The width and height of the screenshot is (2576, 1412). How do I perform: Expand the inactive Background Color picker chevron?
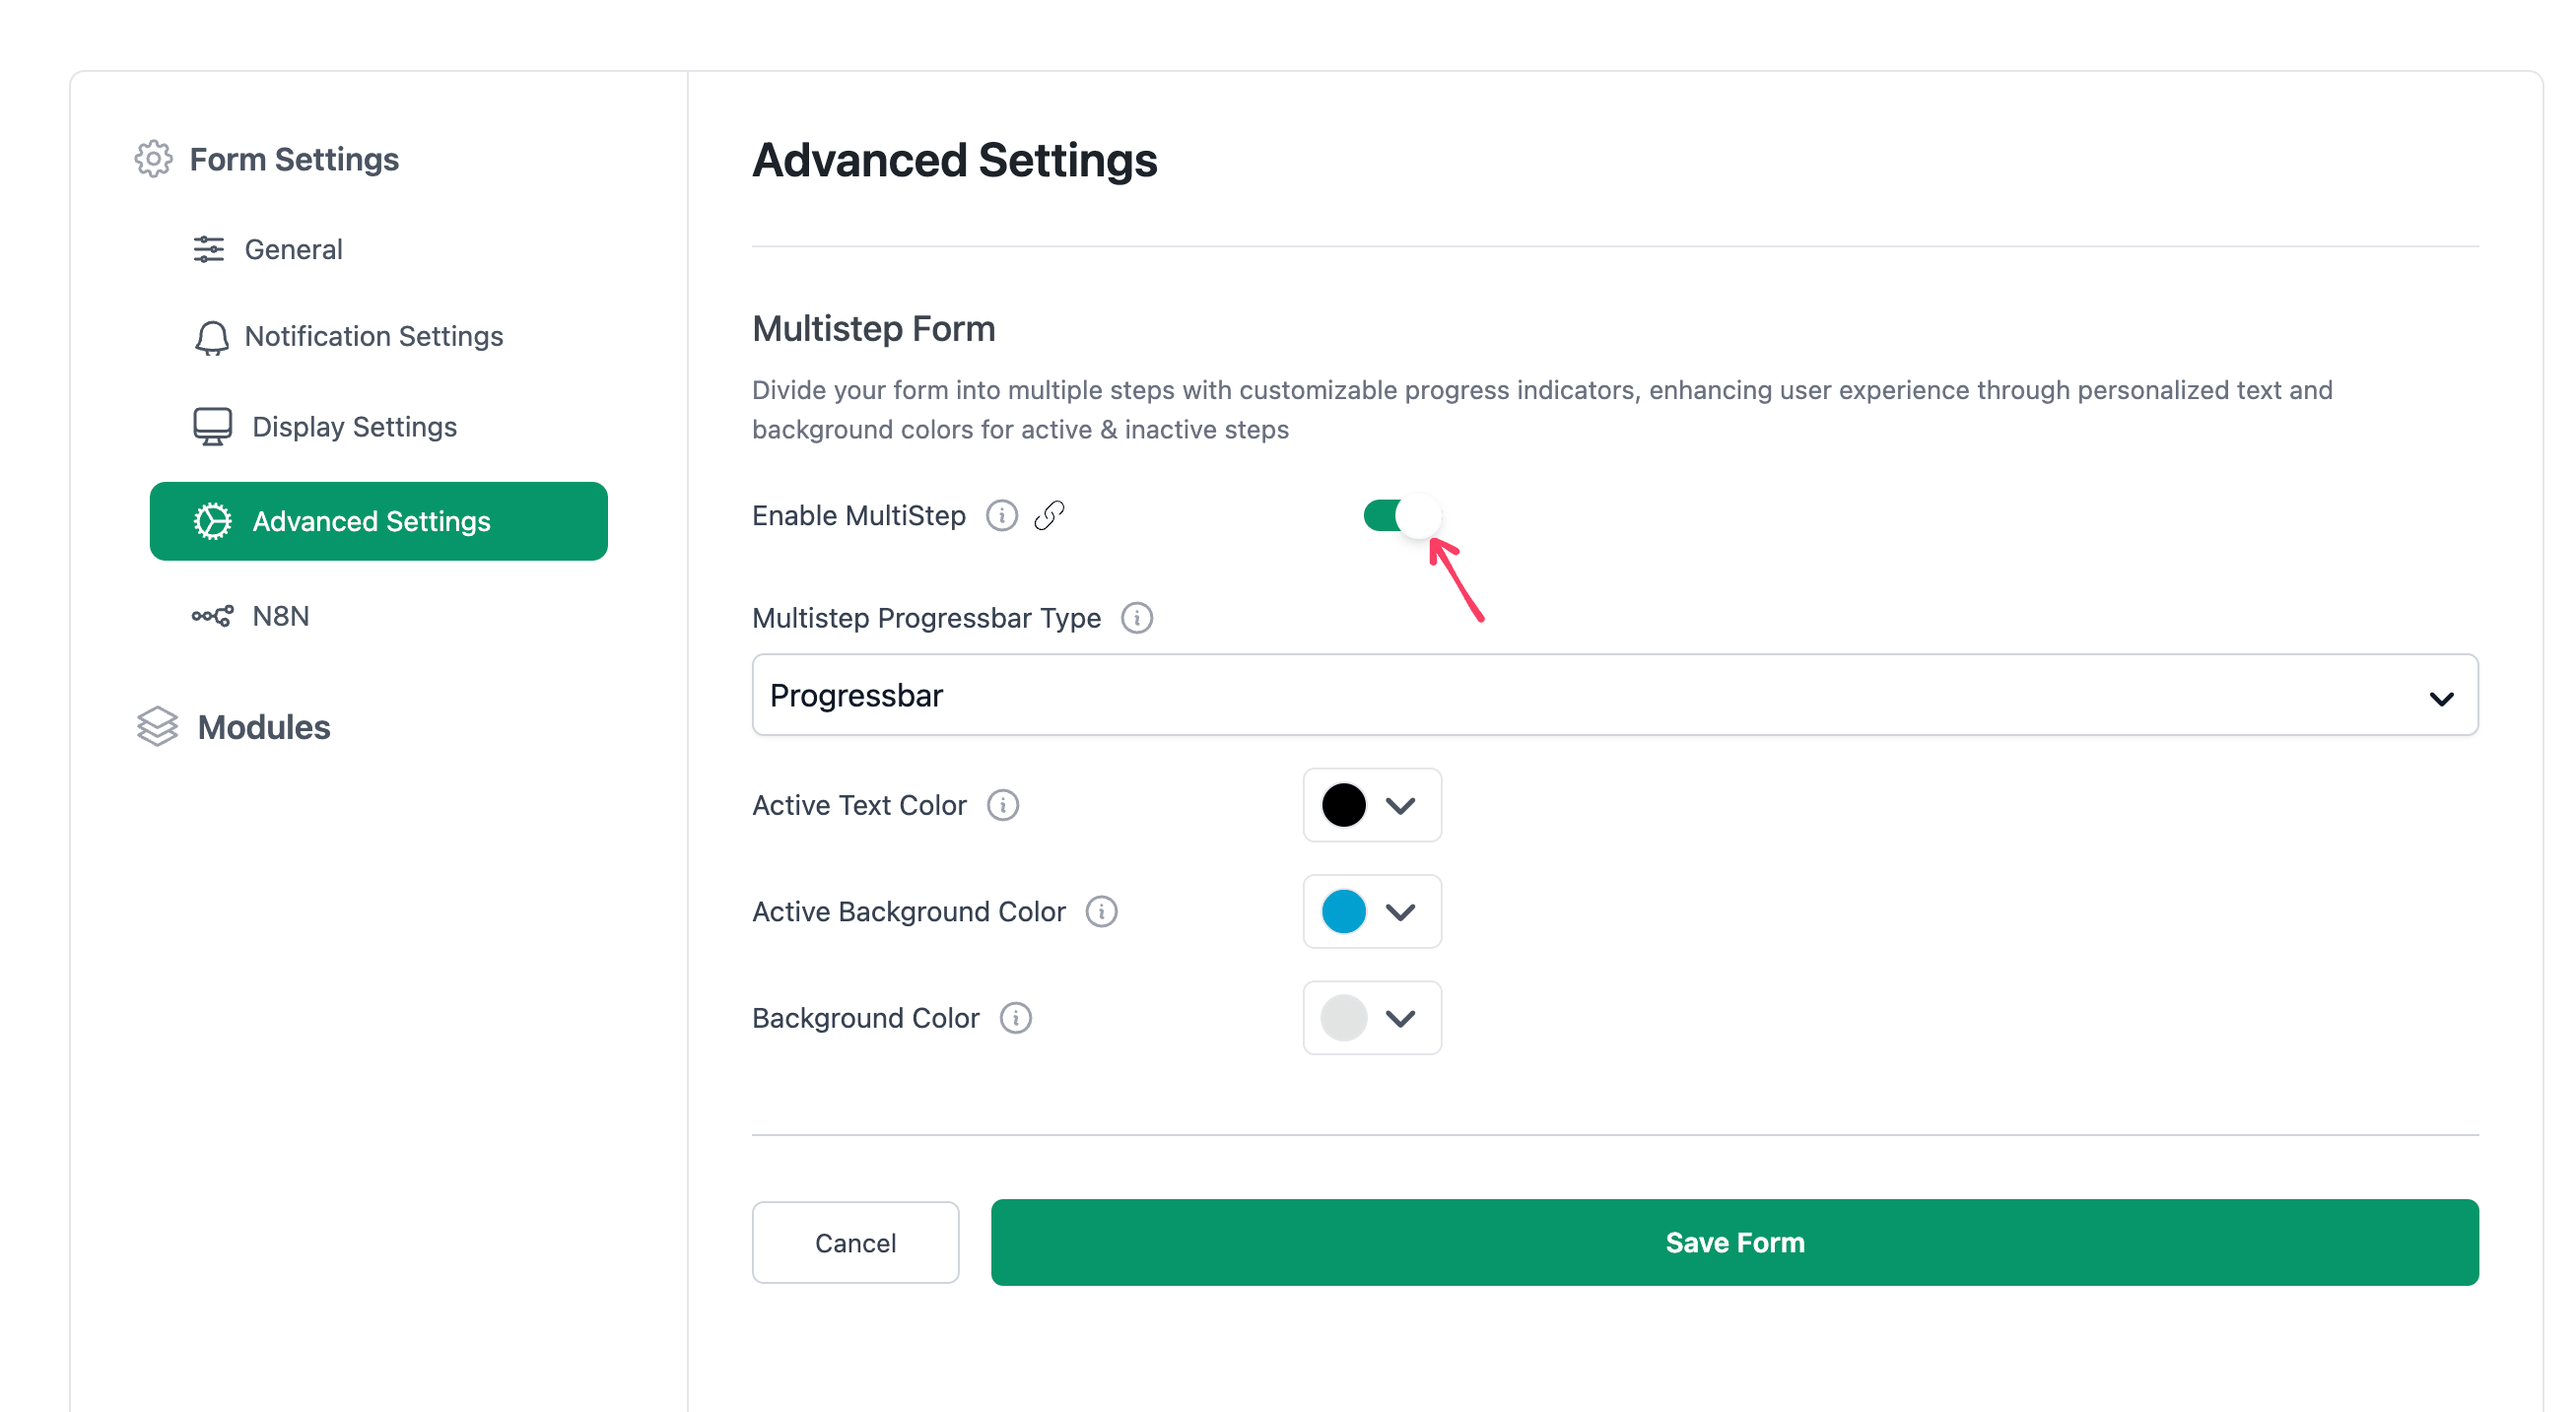1400,1018
